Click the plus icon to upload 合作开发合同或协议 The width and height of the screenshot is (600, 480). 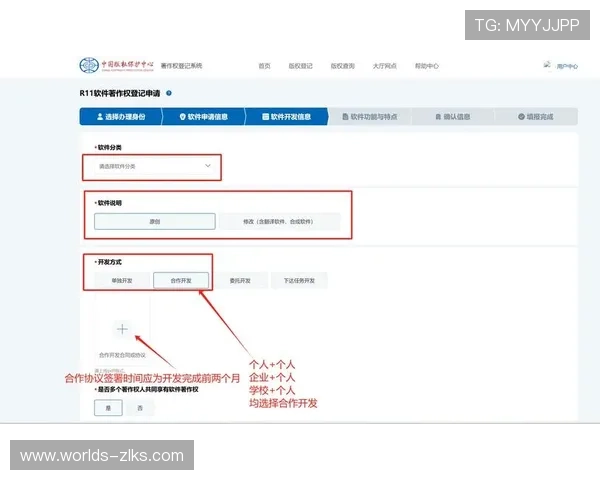(122, 329)
